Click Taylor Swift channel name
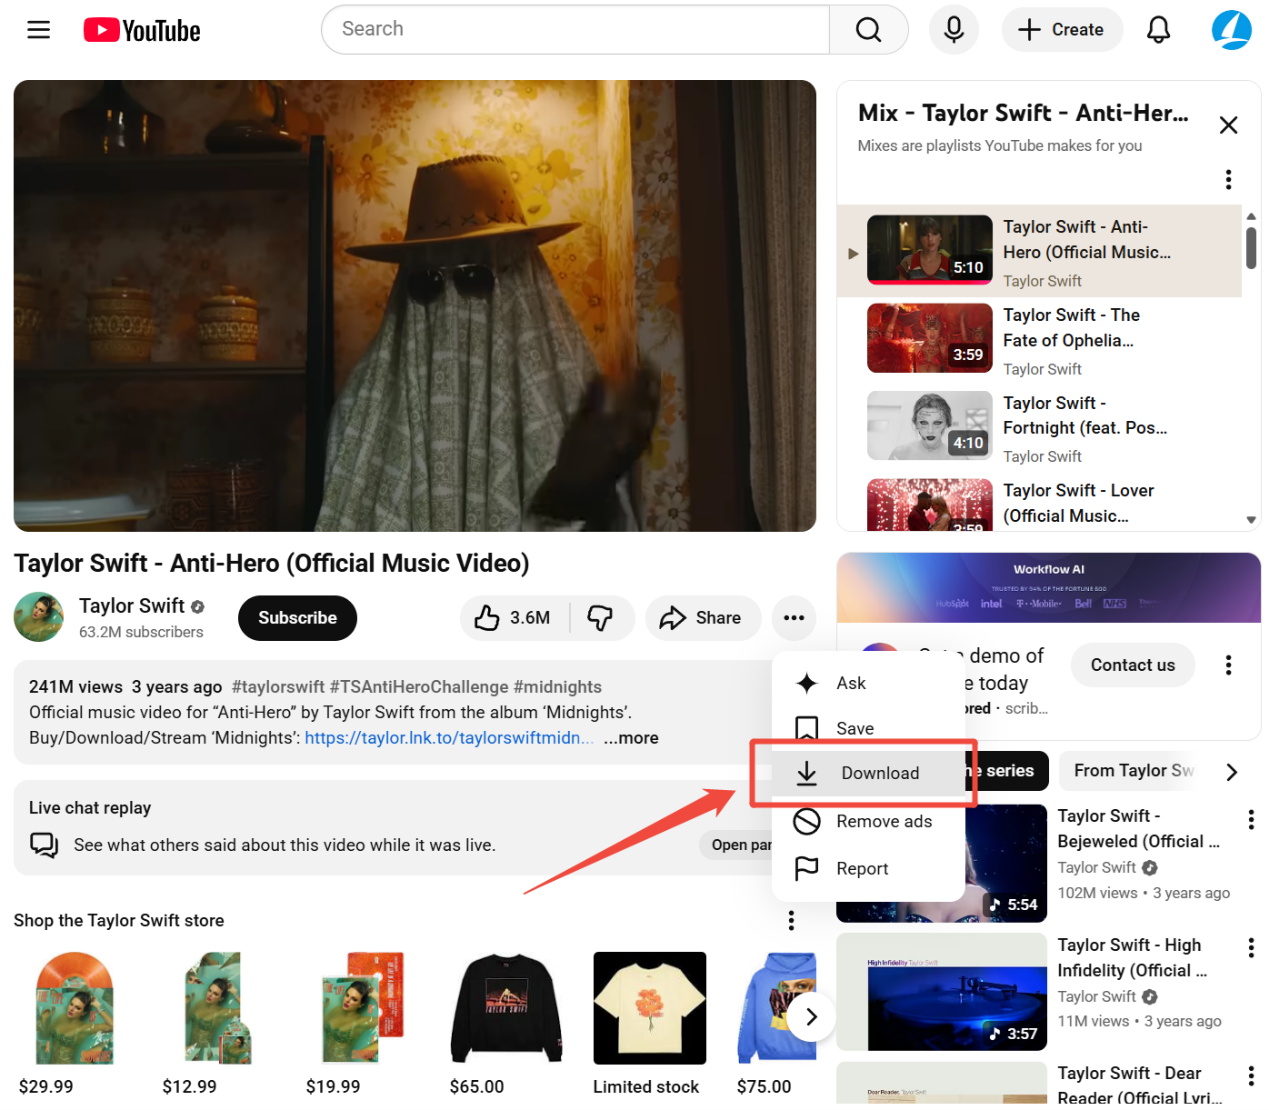Image resolution: width=1269 pixels, height=1110 pixels. pos(132,606)
